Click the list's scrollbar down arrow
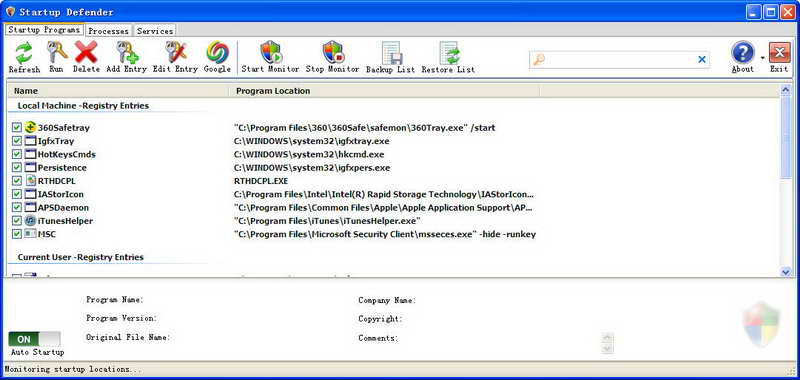Image resolution: width=800 pixels, height=380 pixels. 786,272
